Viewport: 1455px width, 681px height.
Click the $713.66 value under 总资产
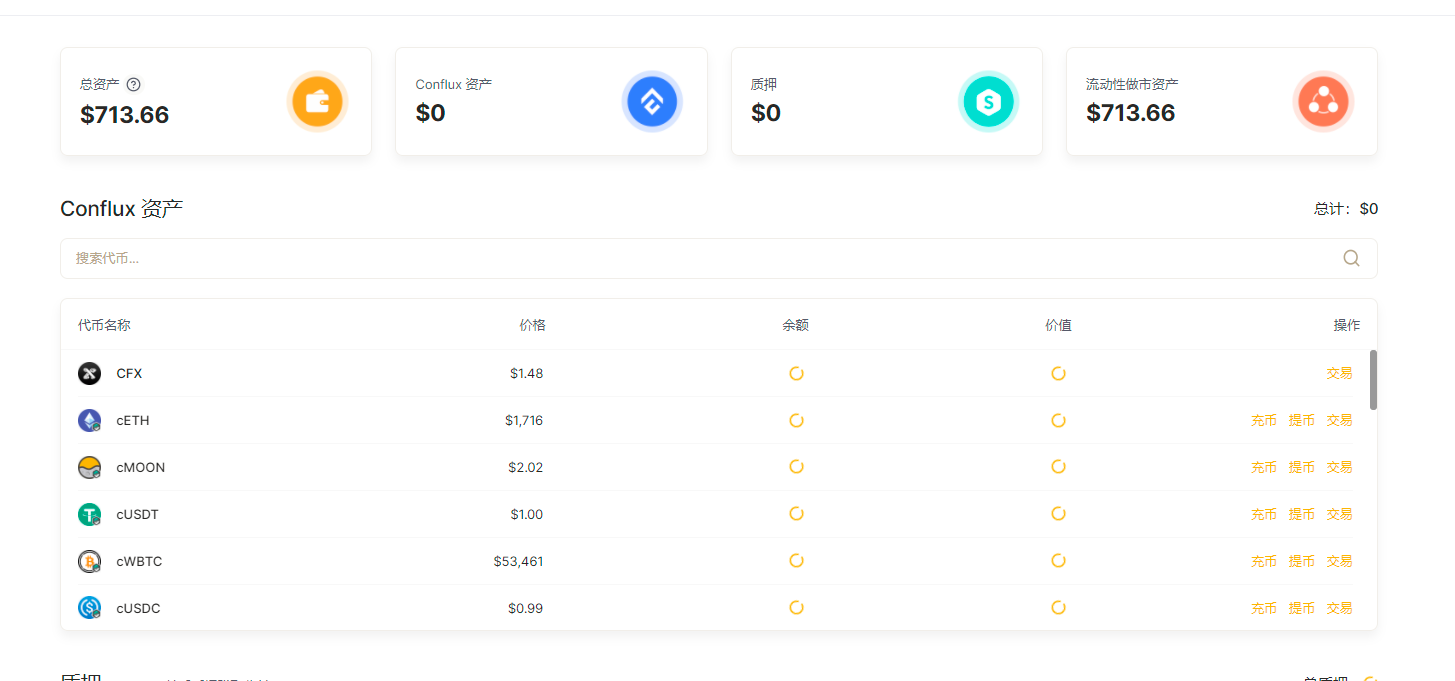[125, 115]
